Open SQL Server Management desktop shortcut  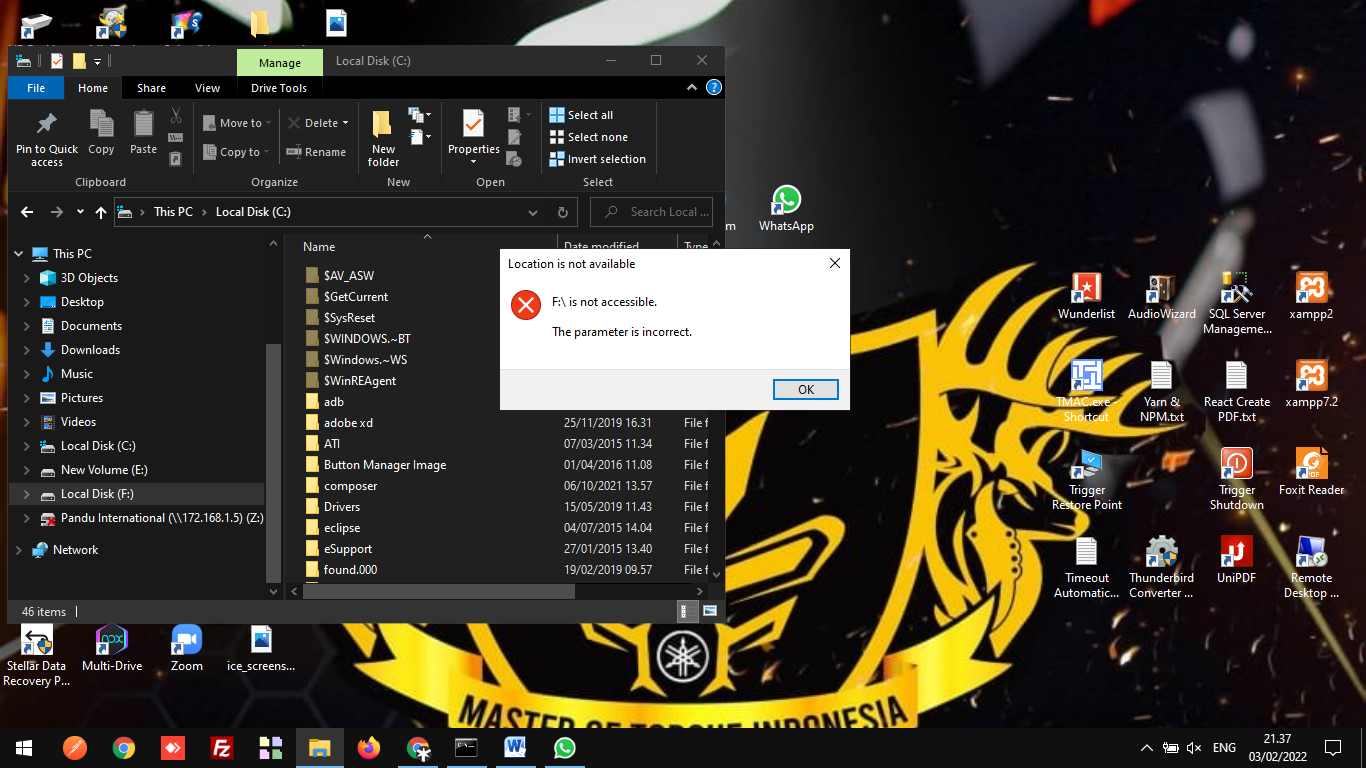tap(1237, 303)
